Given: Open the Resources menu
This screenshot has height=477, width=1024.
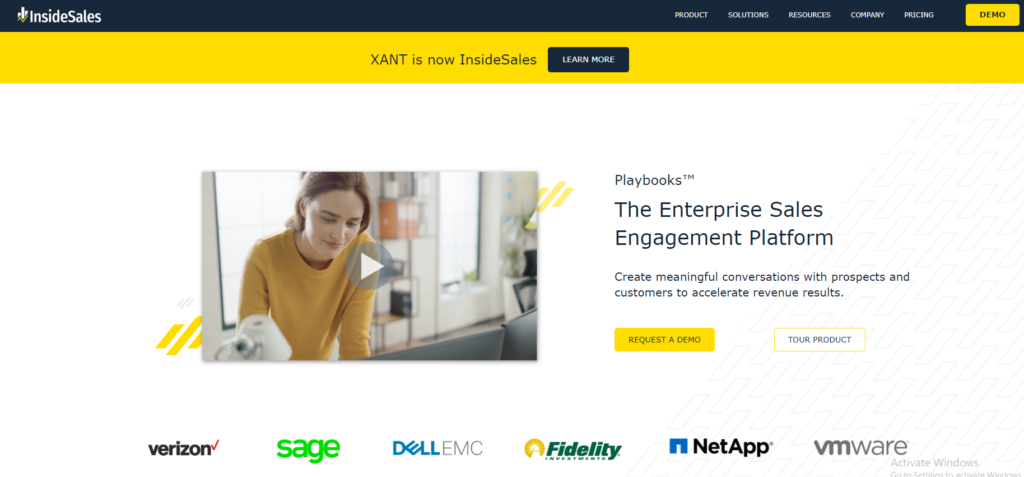Looking at the screenshot, I should tap(809, 15).
